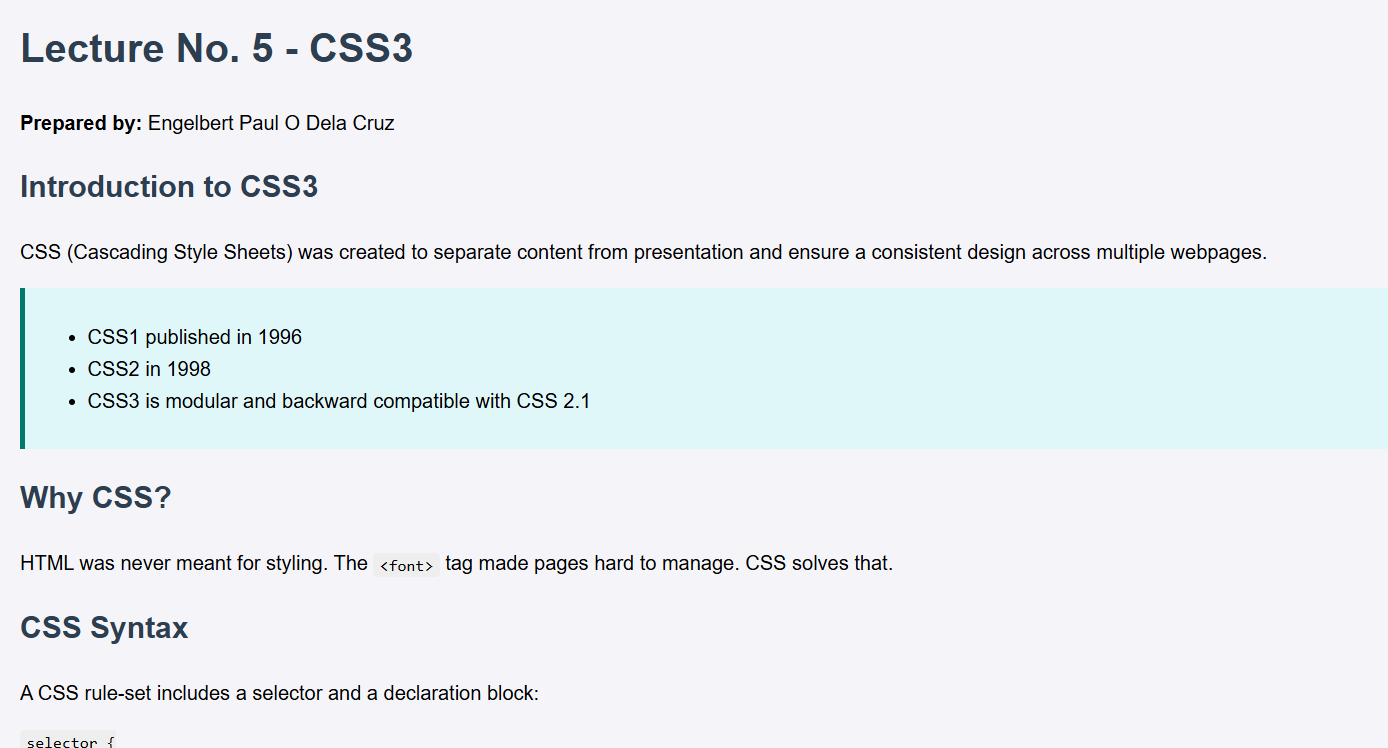Click the "Why CSS?" heading

[96, 497]
